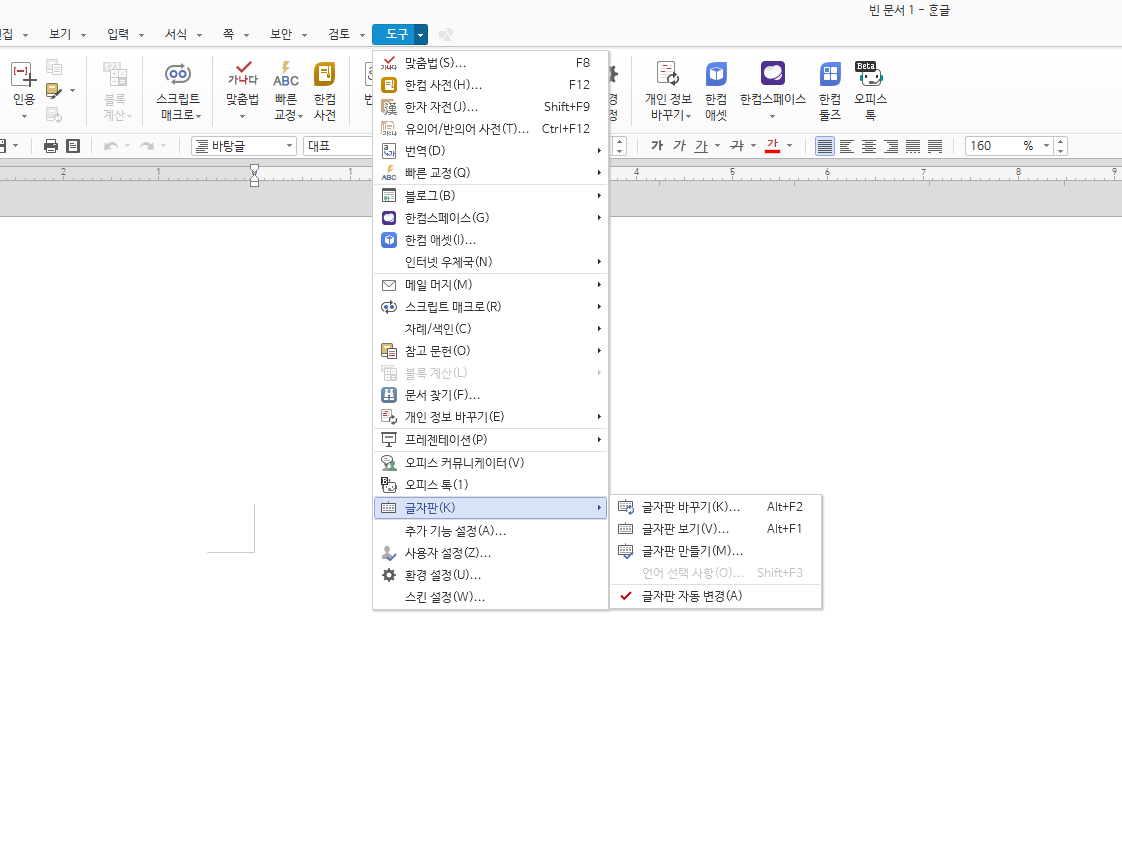
Task: Open 한컴 사전 dictionary ribbon icon
Action: pos(325,91)
